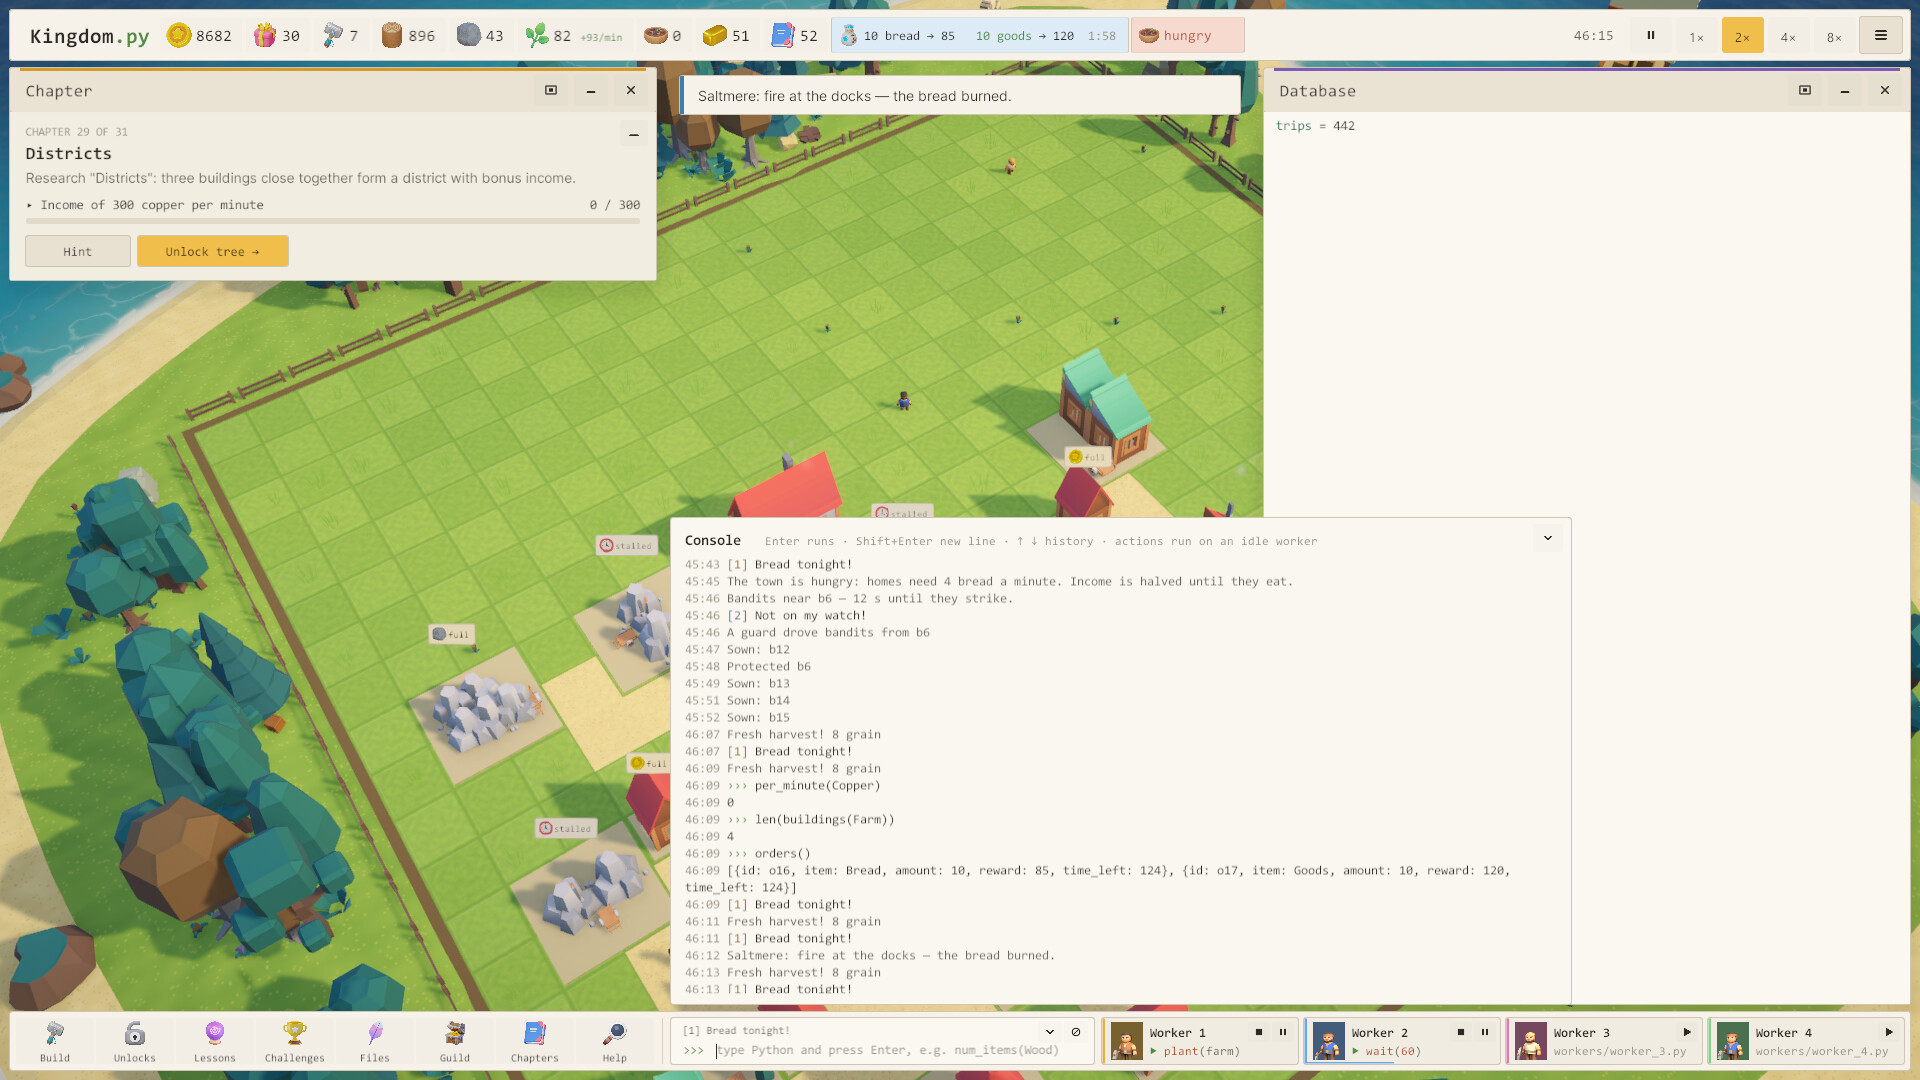Click the wood log resource 896
Screen dimensions: 1920x1080
click(x=408, y=36)
